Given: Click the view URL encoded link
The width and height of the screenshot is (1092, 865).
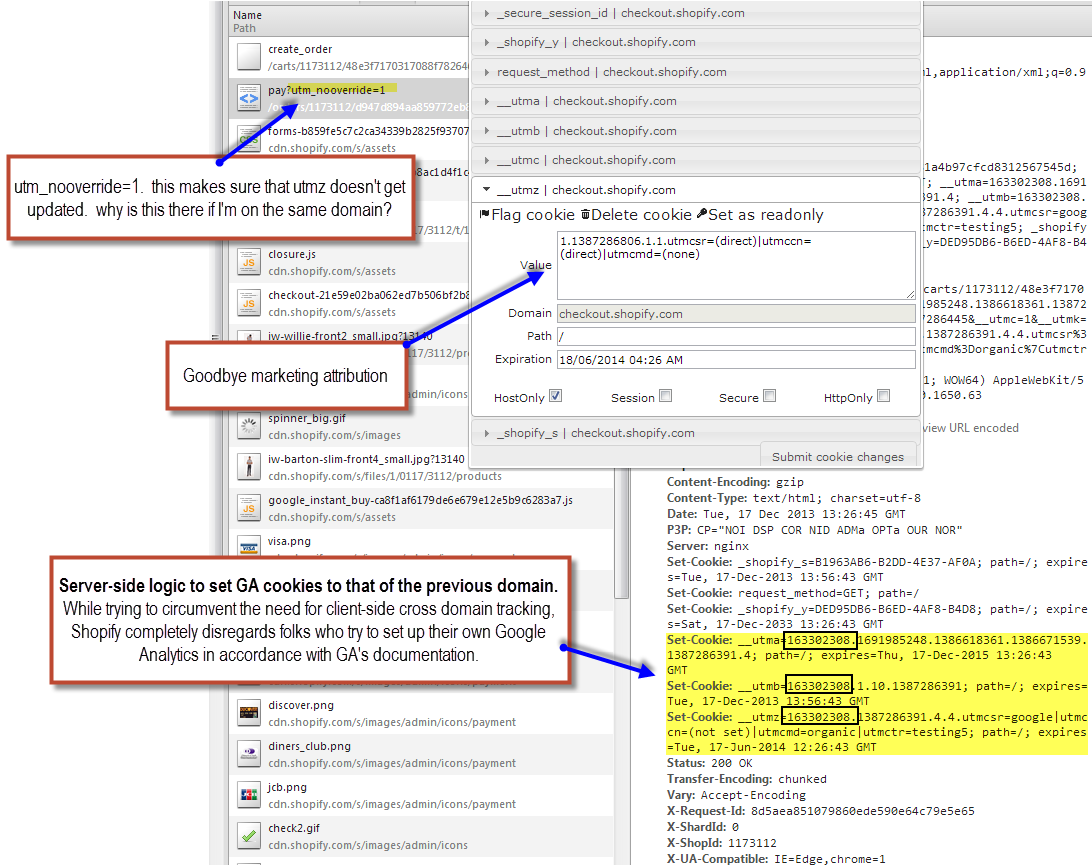Looking at the screenshot, I should coord(971,428).
